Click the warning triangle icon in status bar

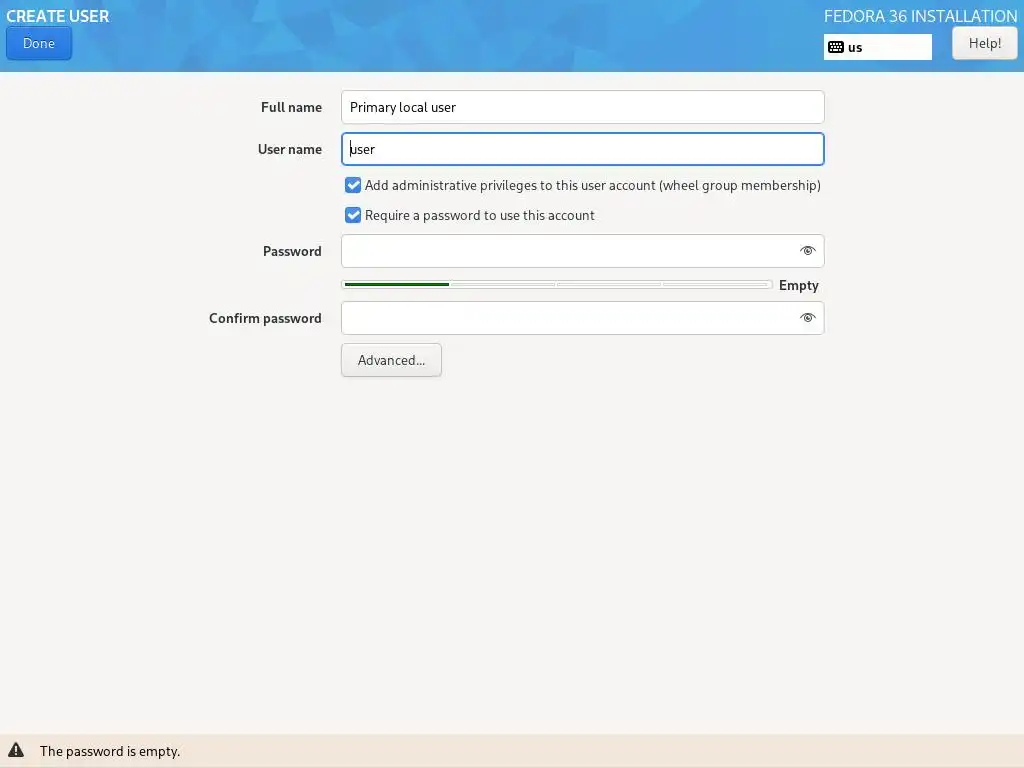(x=16, y=750)
